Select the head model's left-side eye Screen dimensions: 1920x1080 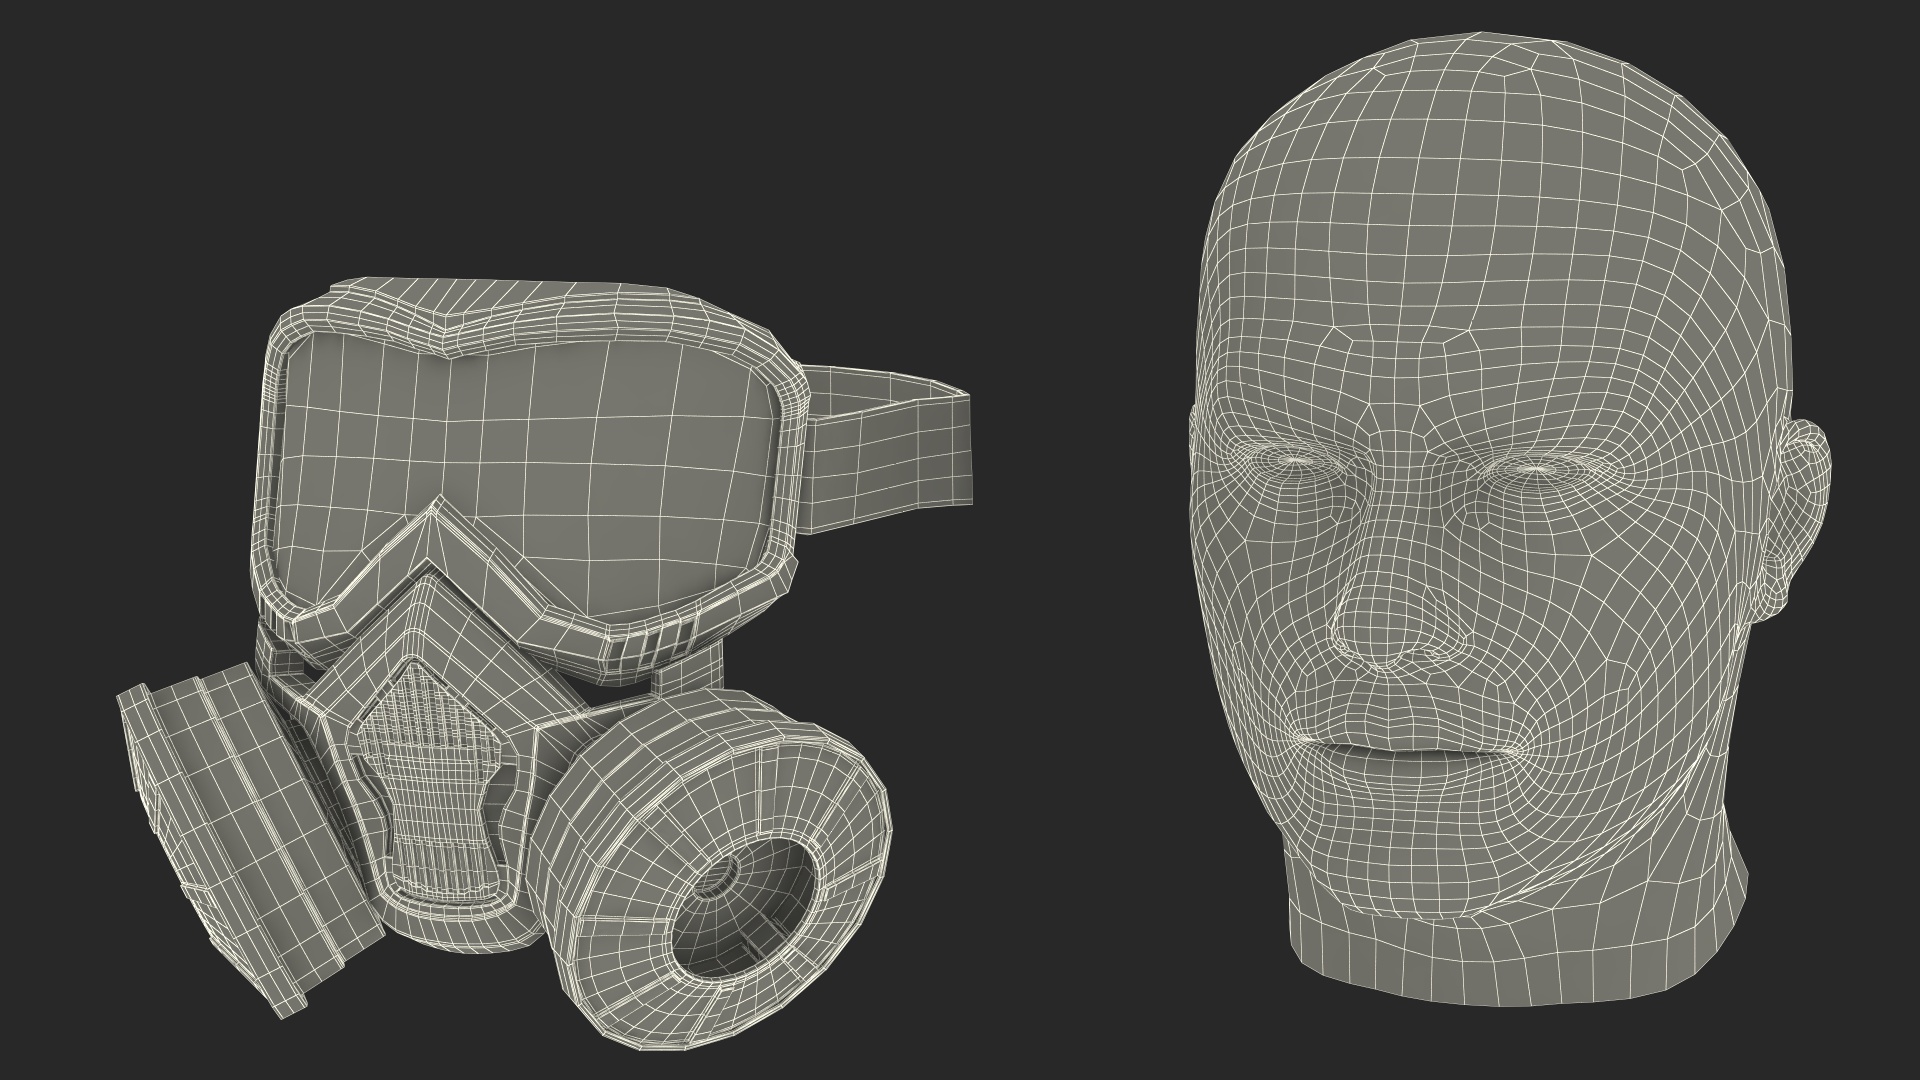1297,461
